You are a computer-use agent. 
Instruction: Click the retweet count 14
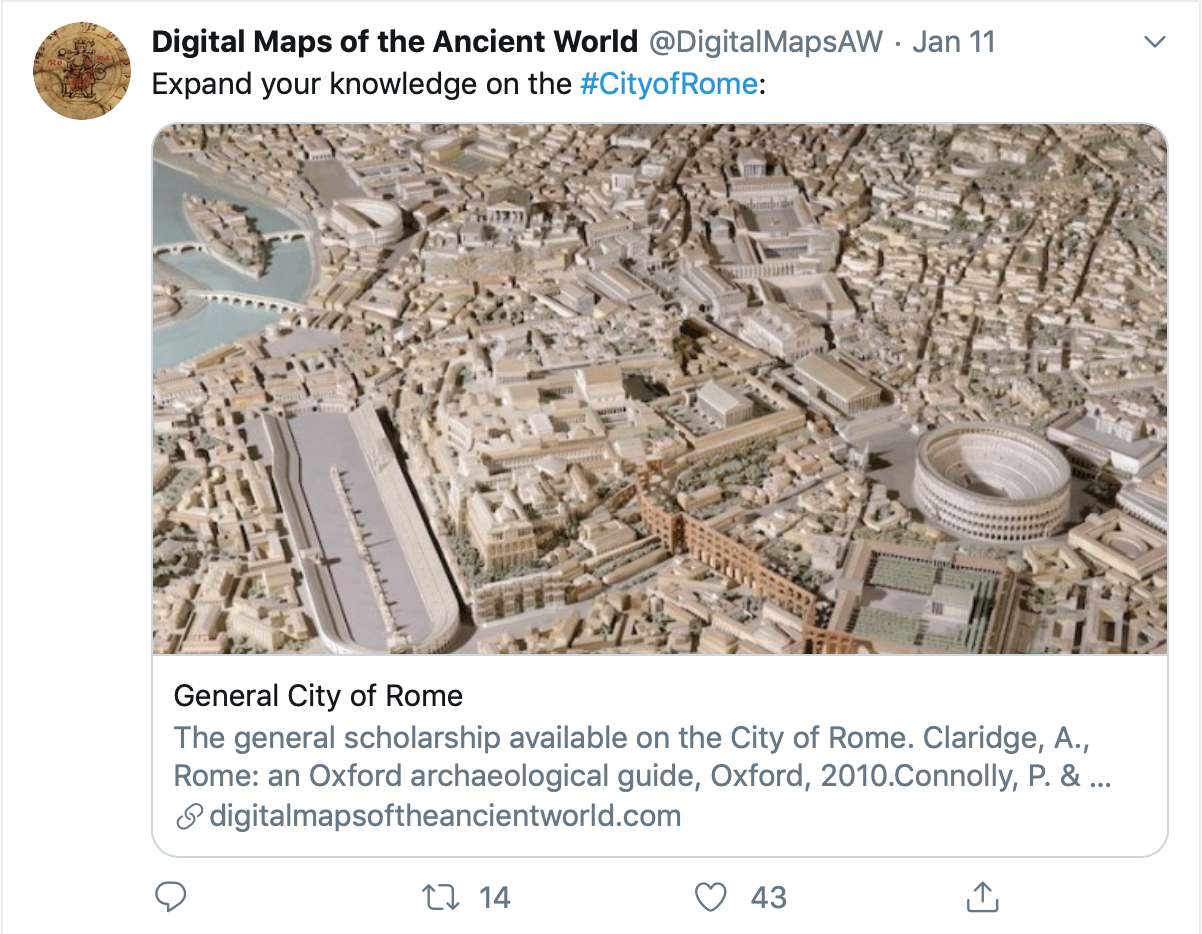point(494,897)
